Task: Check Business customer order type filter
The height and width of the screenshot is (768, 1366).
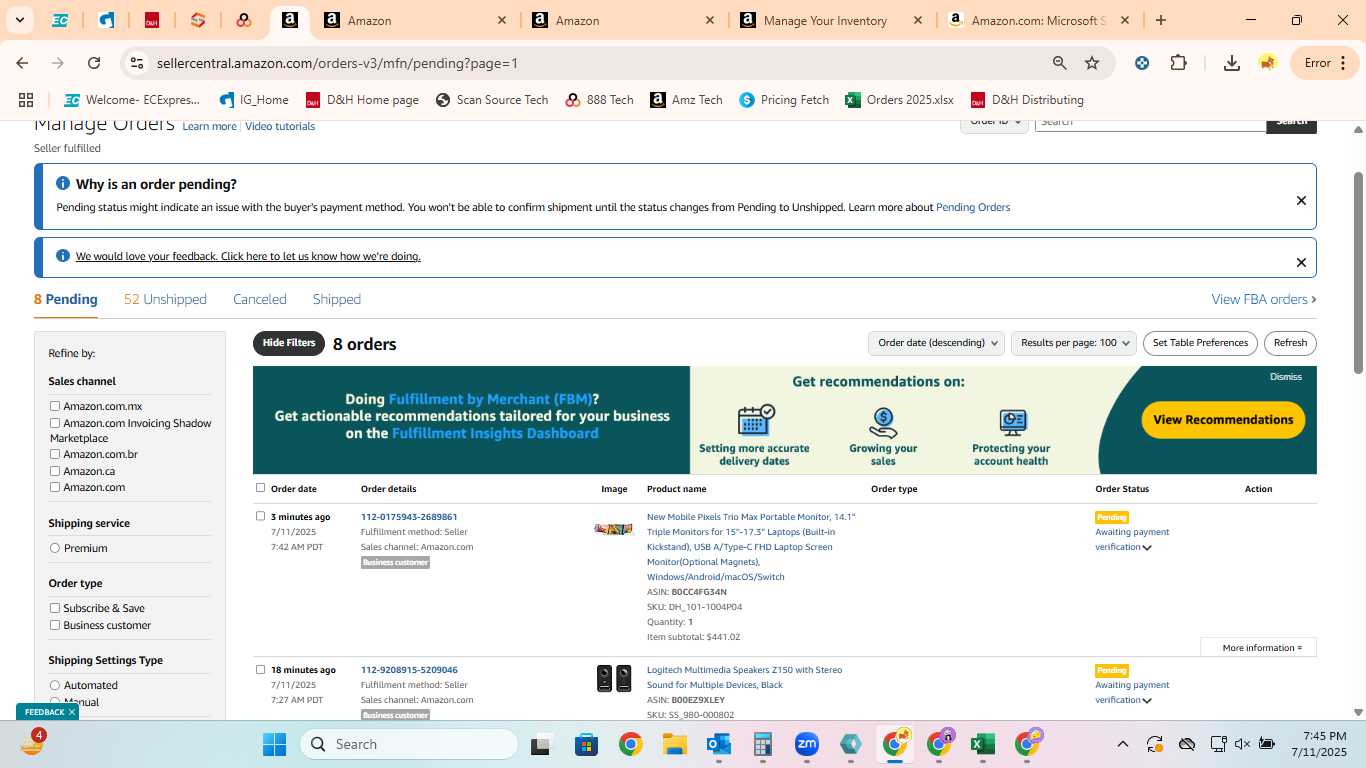Action: [55, 625]
